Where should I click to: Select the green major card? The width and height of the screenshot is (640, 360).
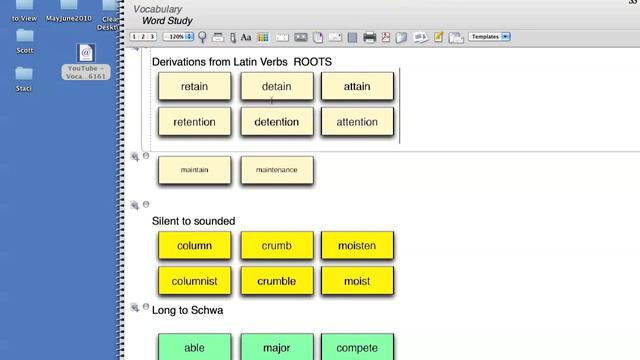coord(277,347)
